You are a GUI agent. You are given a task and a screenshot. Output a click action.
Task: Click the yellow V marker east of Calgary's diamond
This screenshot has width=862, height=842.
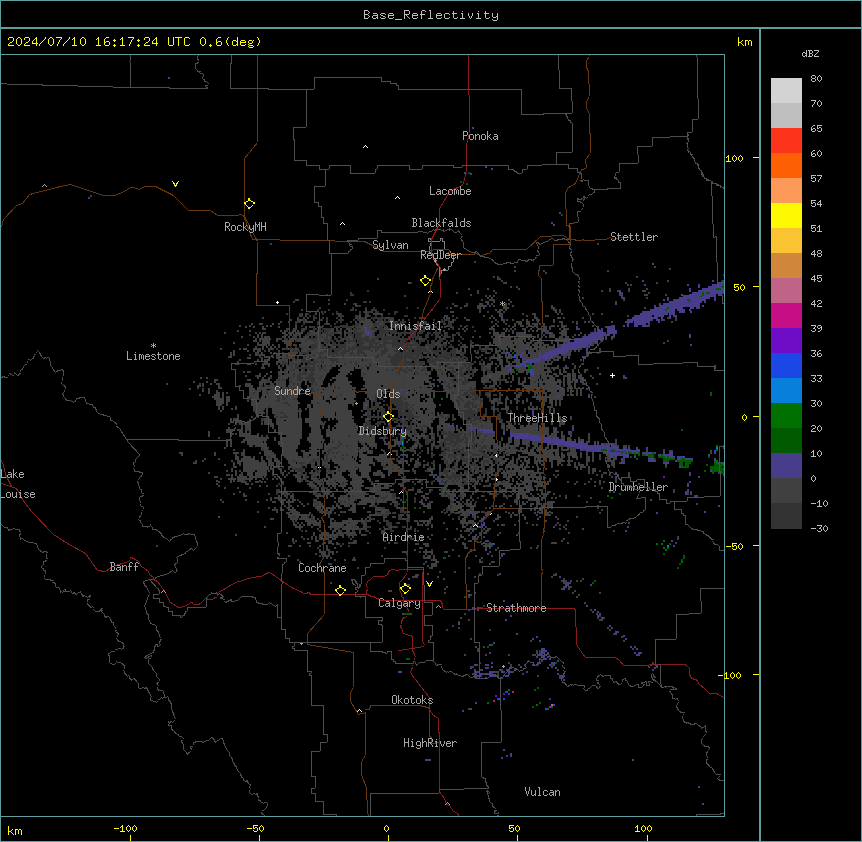click(x=429, y=584)
